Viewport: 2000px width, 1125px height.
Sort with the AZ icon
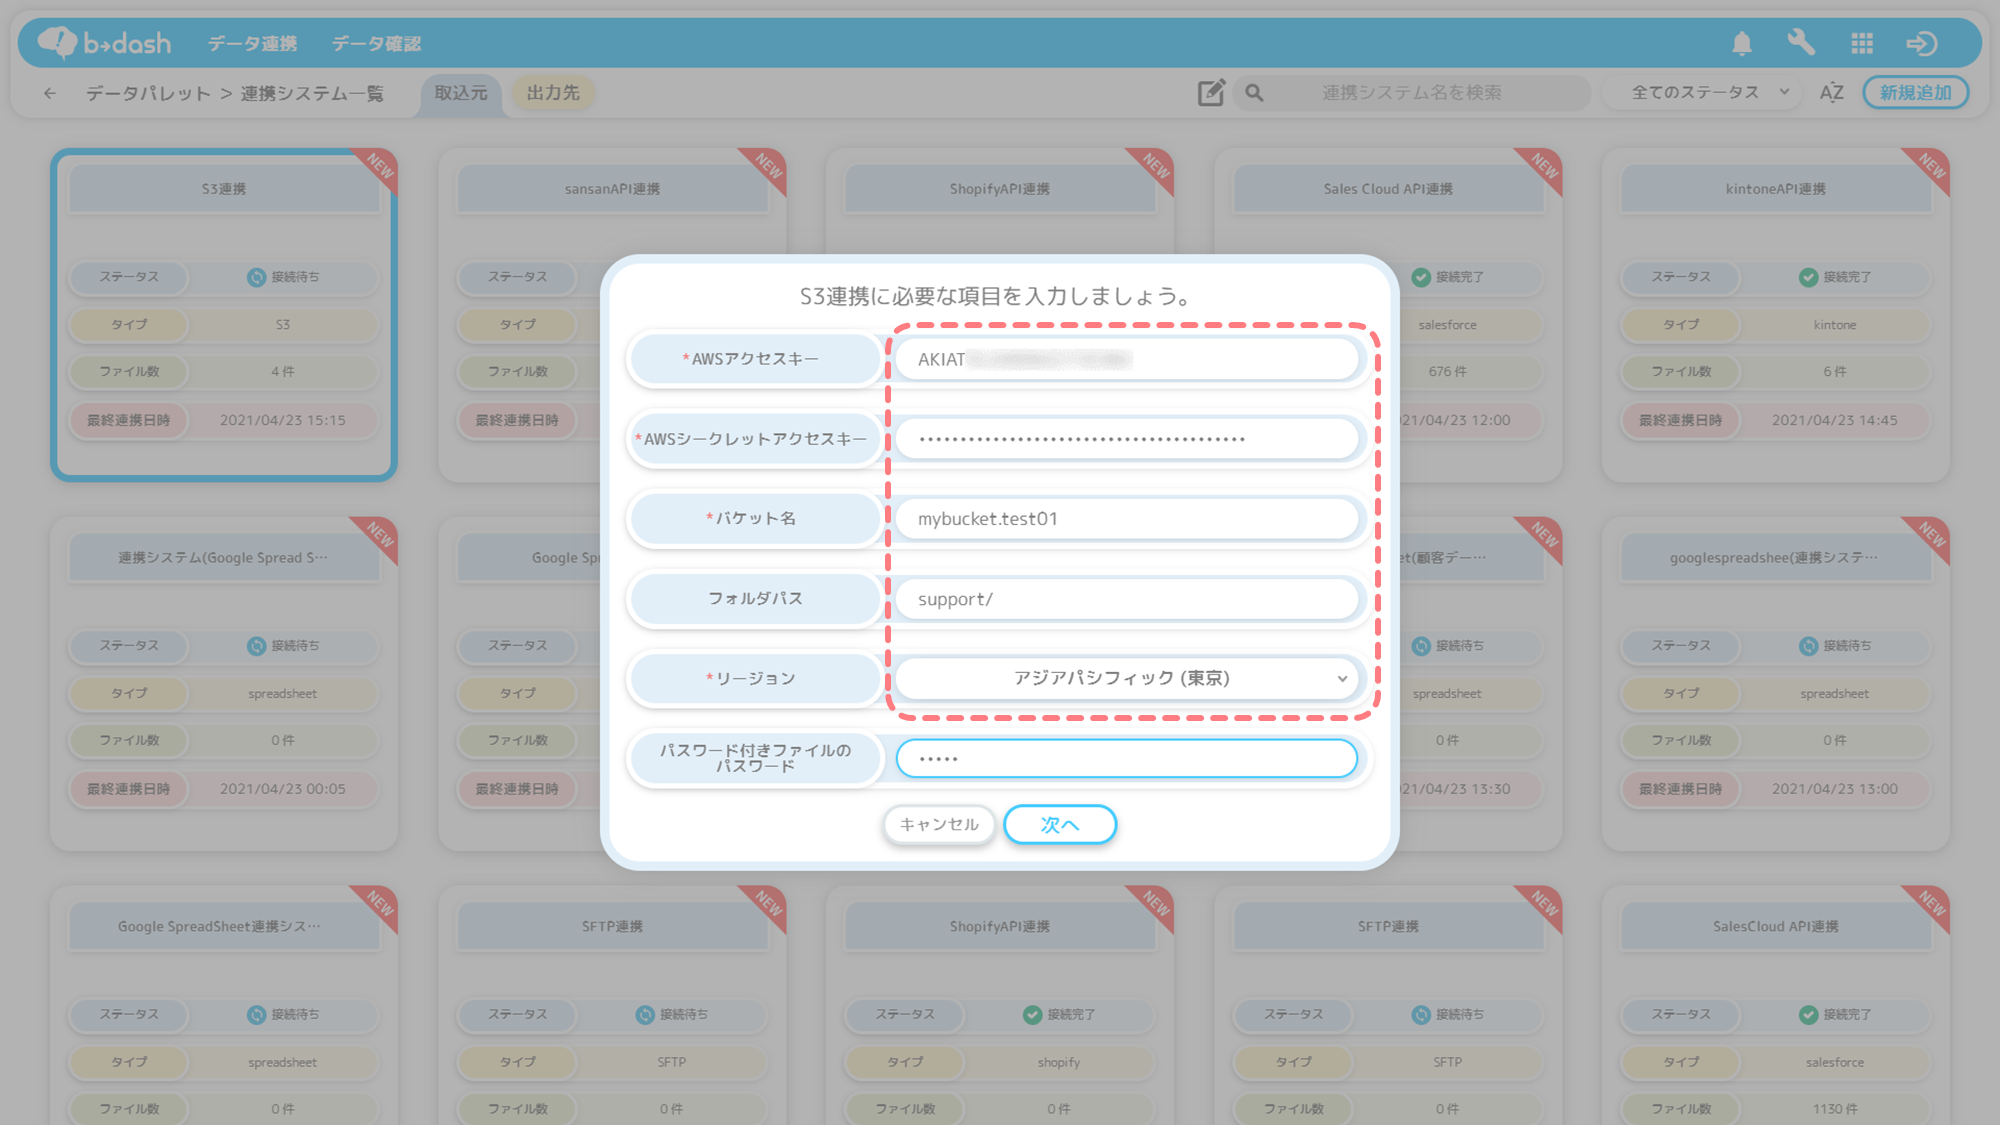point(1832,93)
